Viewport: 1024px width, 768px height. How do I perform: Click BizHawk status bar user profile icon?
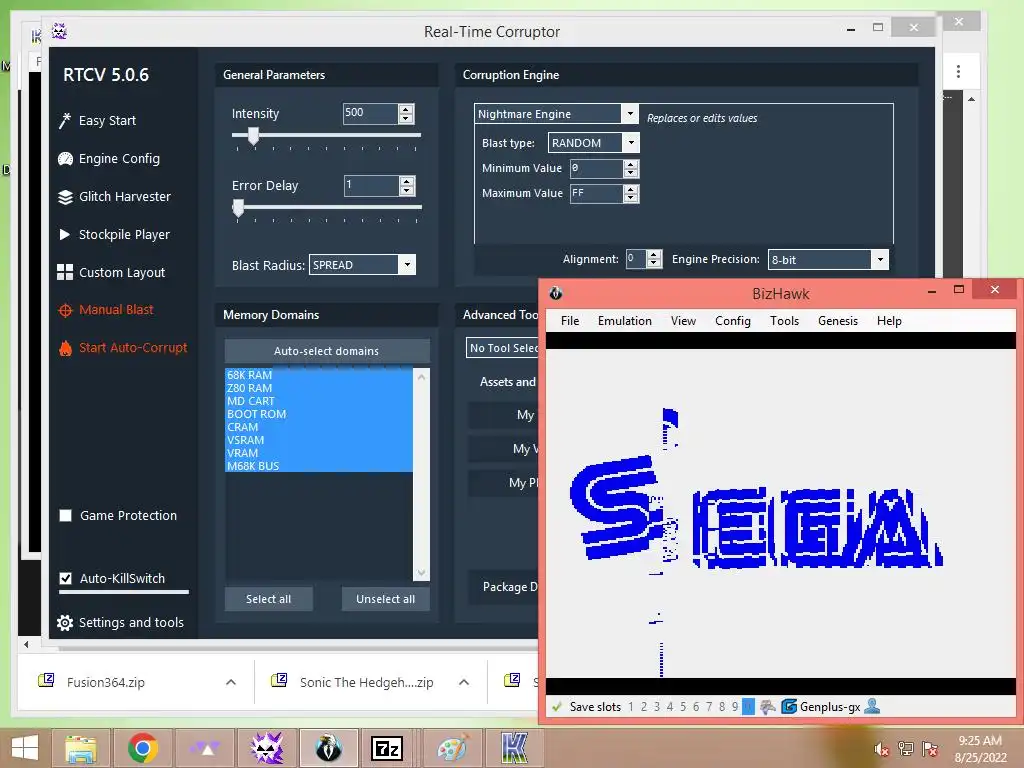pos(872,707)
